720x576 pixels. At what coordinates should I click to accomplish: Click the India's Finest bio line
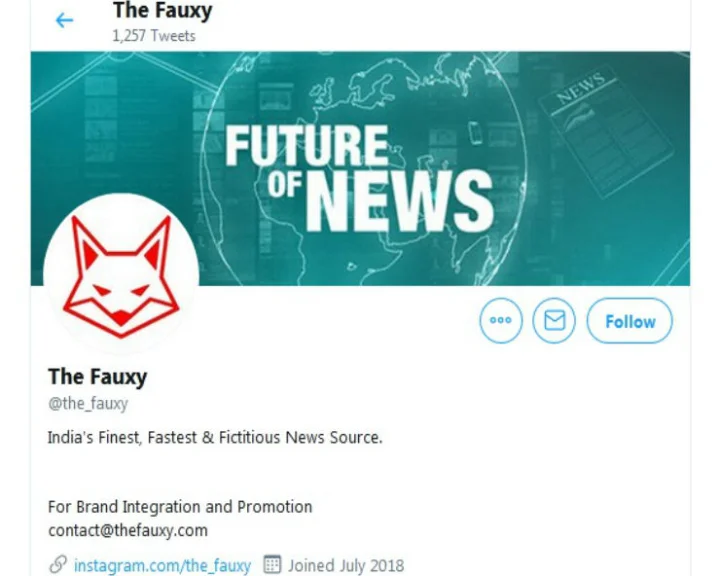click(215, 437)
